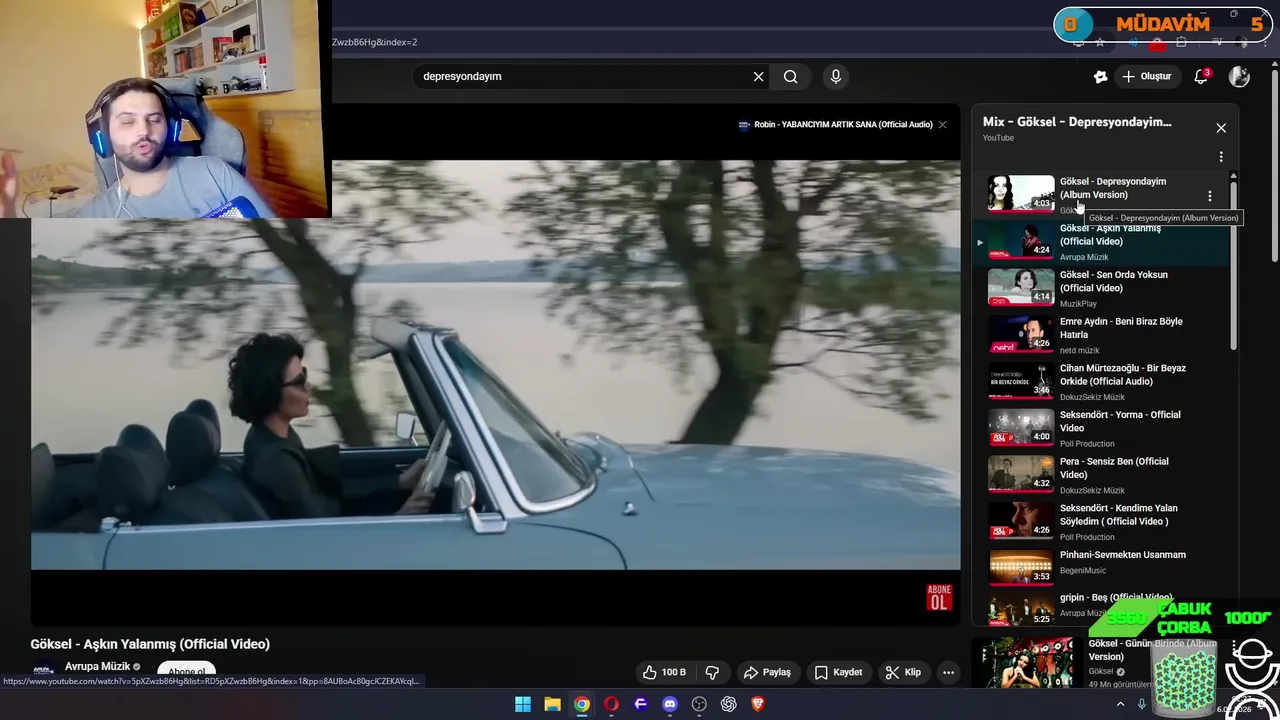This screenshot has width=1280, height=720.
Task: Play the gripin - Beş thumbnail
Action: pyautogui.click(x=1020, y=607)
